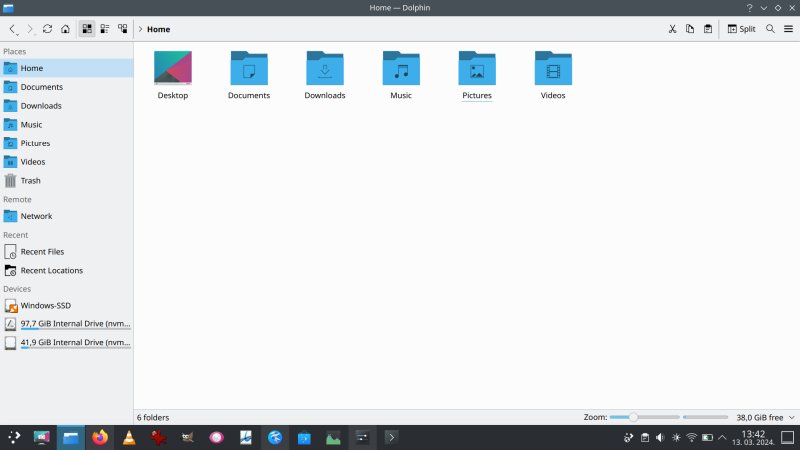The height and width of the screenshot is (450, 800).
Task: Select Trash in Places sidebar
Action: point(31,180)
